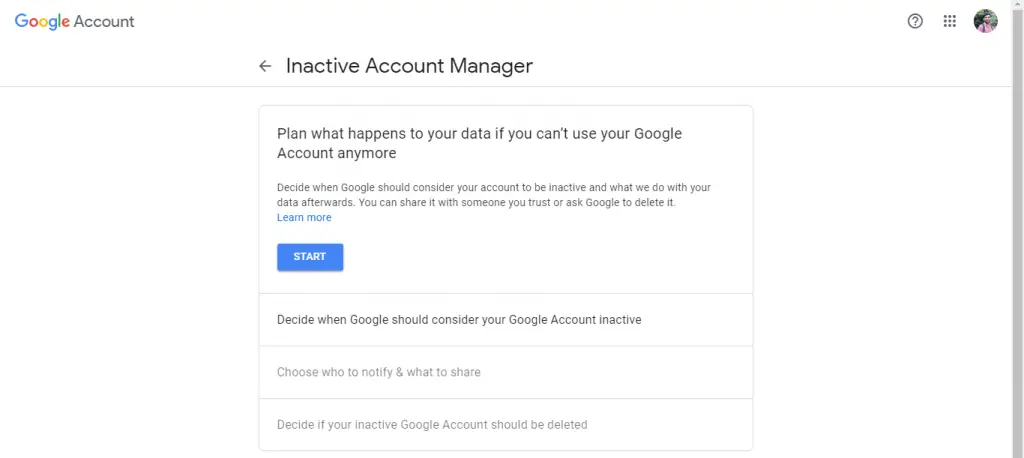Click the profile avatar picture
The height and width of the screenshot is (458, 1024).
(985, 22)
